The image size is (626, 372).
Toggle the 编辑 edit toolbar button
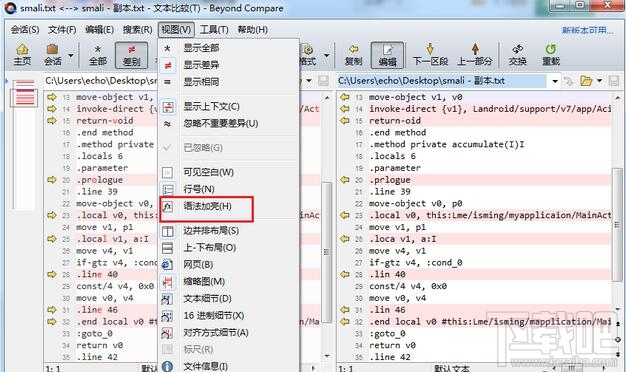[387, 55]
